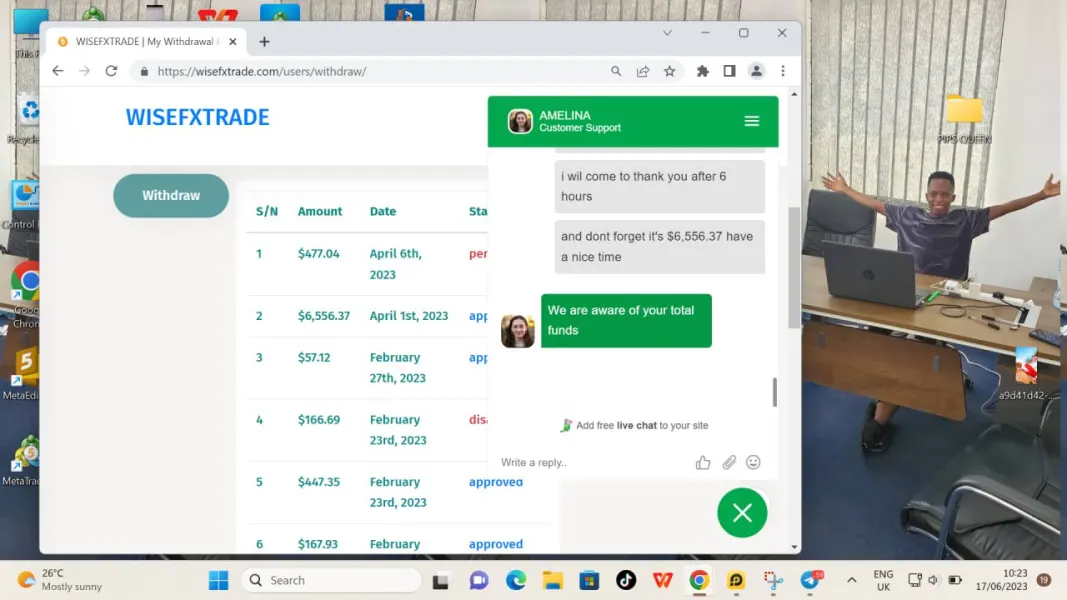Reload the WISEFXTRADE page
1067x600 pixels.
(111, 71)
